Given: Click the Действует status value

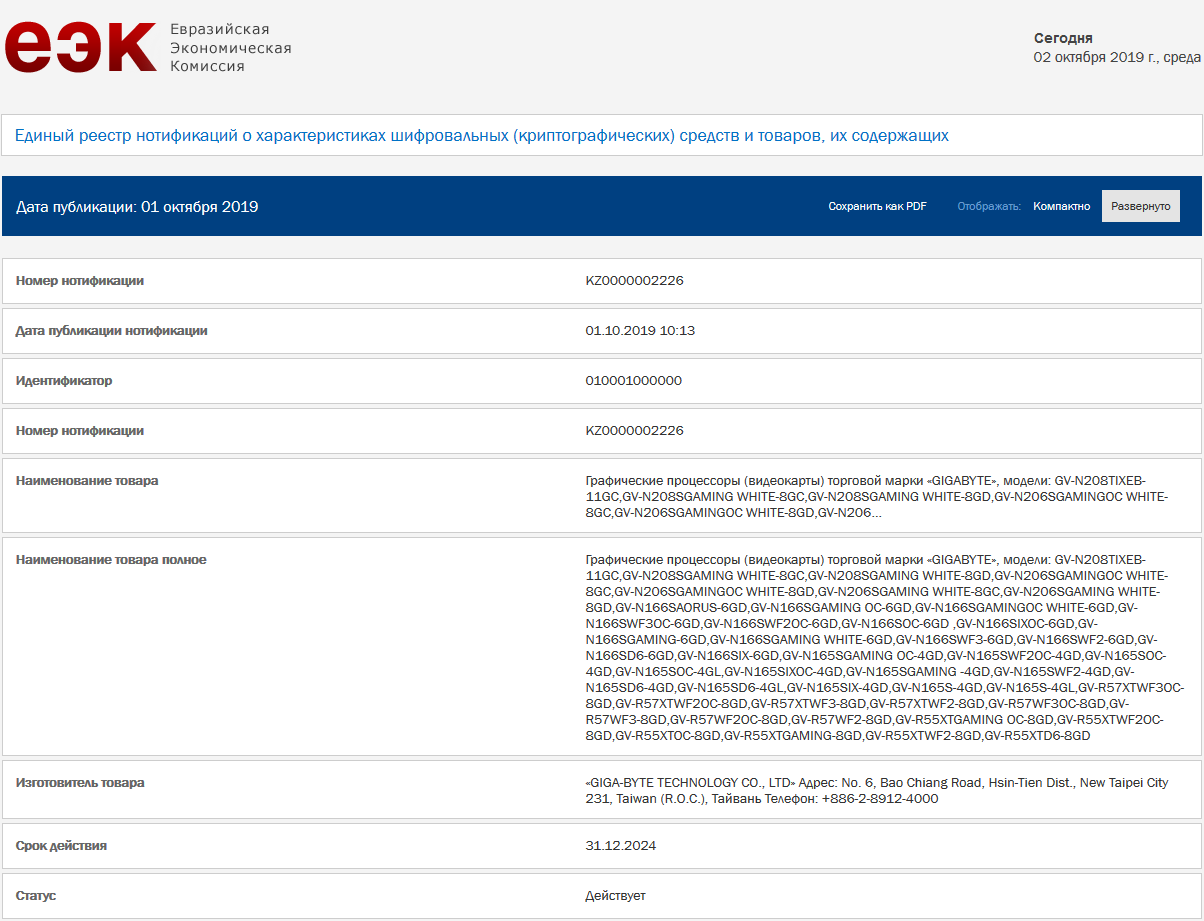Looking at the screenshot, I should pyautogui.click(x=615, y=896).
